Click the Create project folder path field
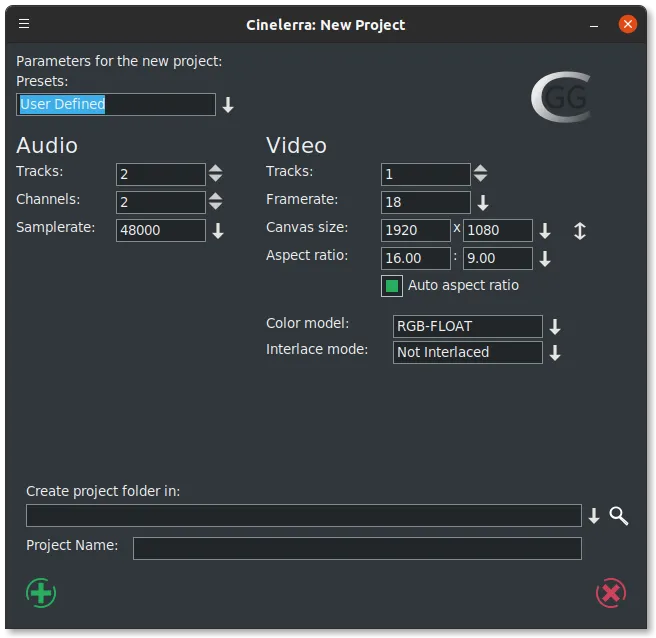 point(304,515)
